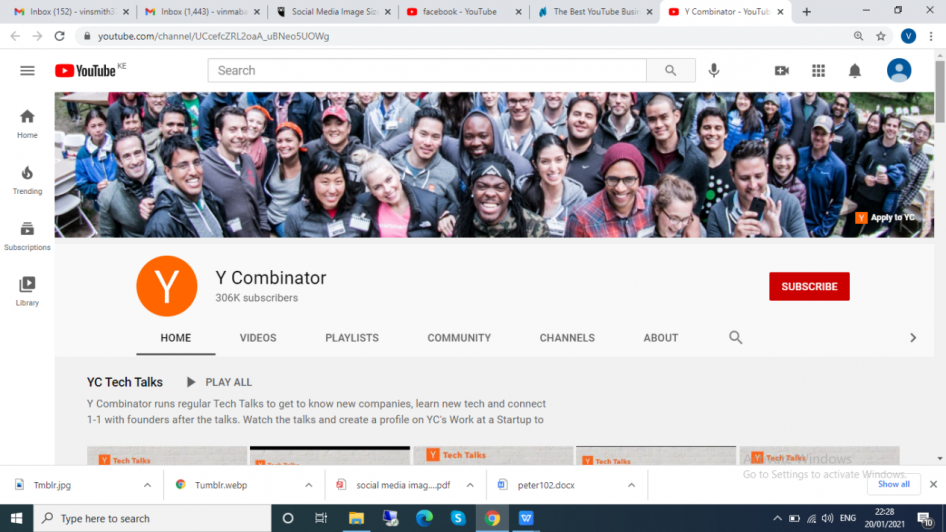Open Word from taskbar

click(526, 518)
